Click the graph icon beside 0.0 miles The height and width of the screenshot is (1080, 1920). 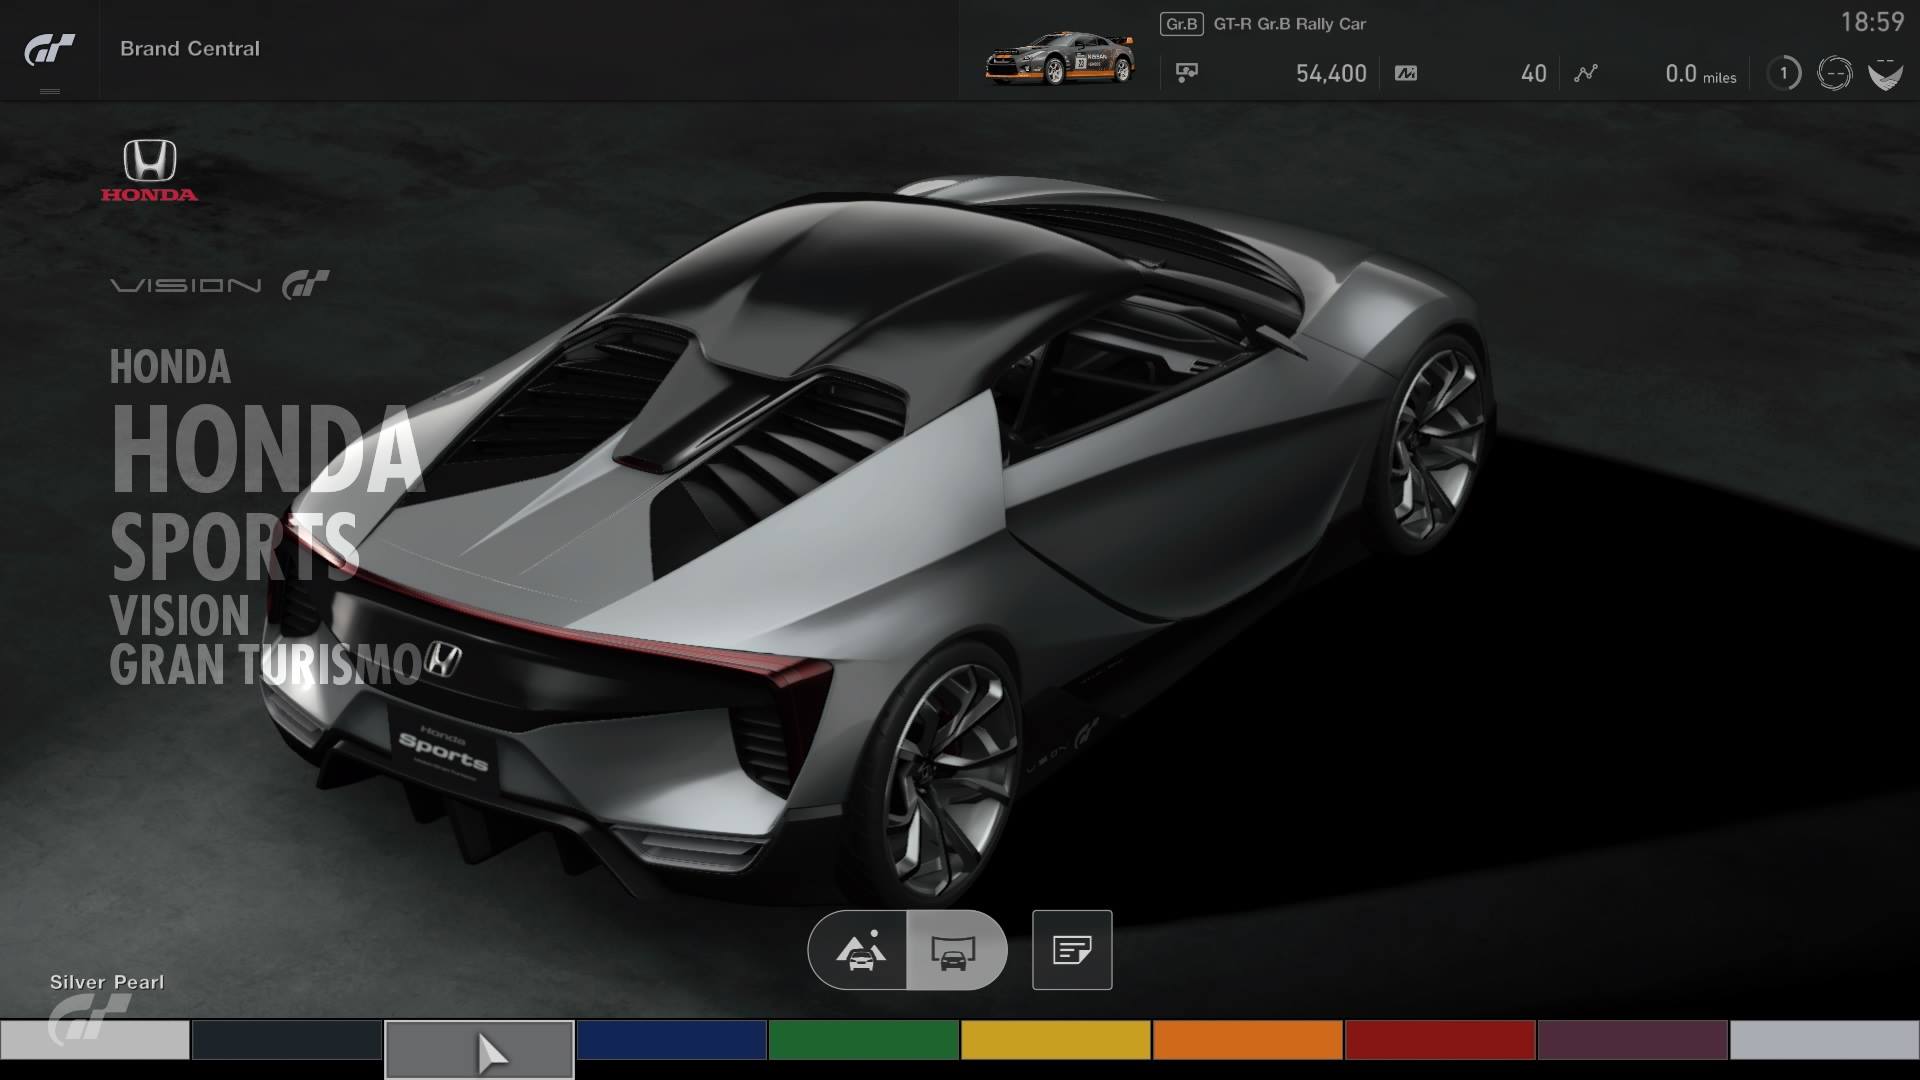coord(1586,73)
